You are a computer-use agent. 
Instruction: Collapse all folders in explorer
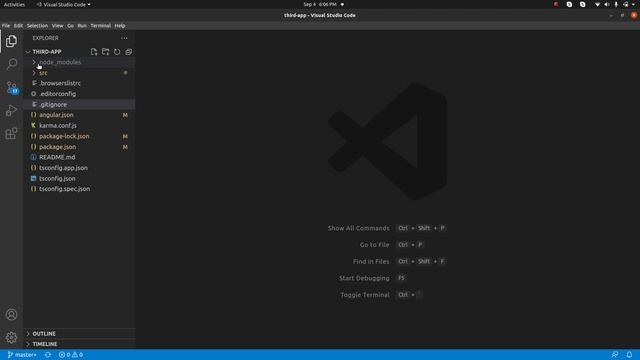click(x=129, y=52)
